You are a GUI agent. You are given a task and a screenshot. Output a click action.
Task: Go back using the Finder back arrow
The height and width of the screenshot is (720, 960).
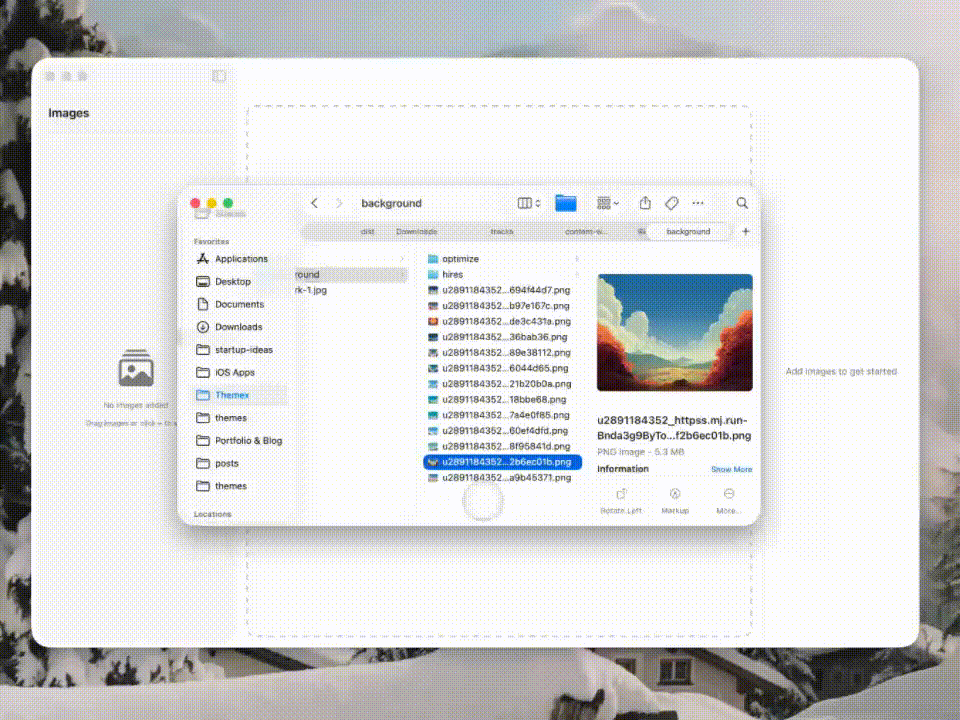(314, 203)
